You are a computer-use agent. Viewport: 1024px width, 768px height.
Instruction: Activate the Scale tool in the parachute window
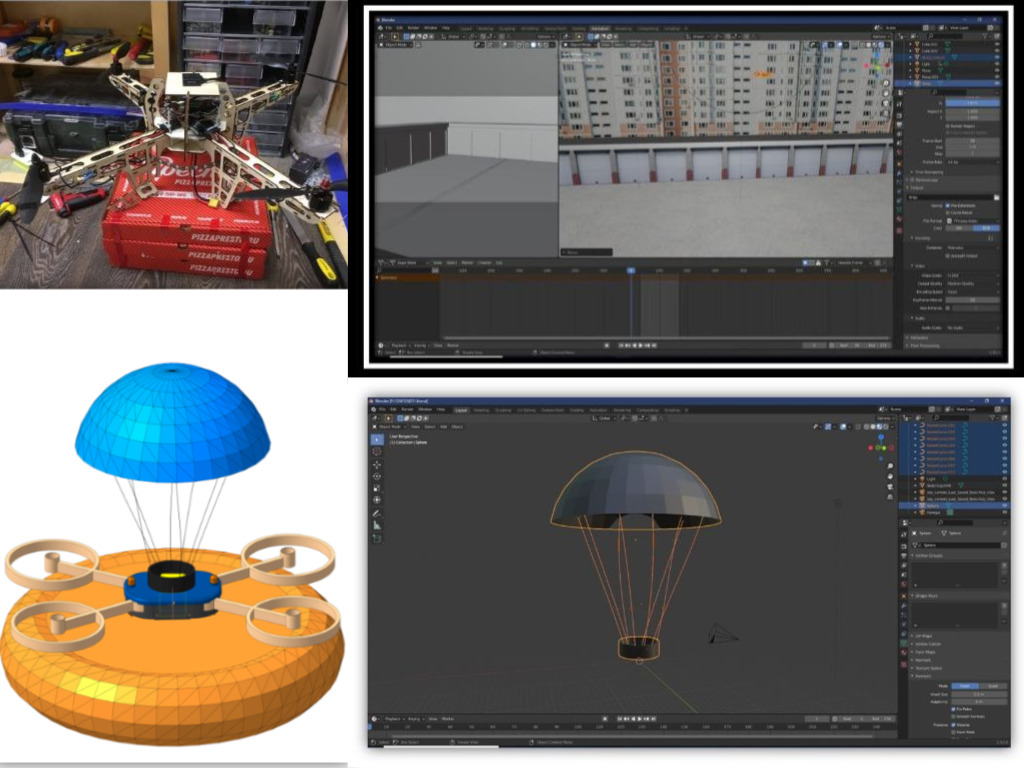(377, 488)
